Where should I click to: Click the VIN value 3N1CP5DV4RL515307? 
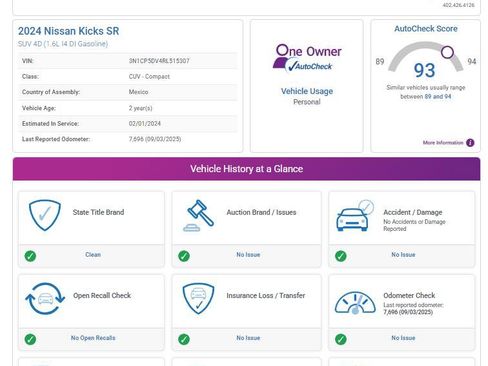coord(159,61)
